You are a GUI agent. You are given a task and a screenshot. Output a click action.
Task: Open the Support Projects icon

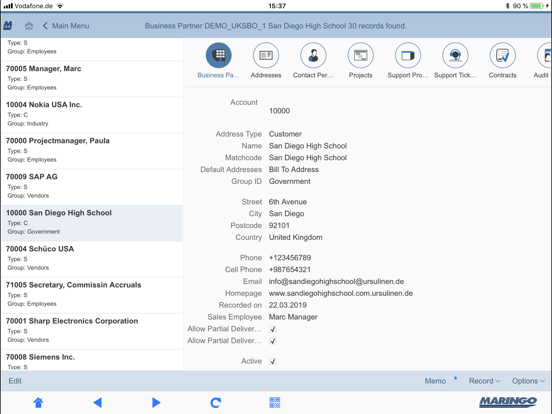(408, 55)
